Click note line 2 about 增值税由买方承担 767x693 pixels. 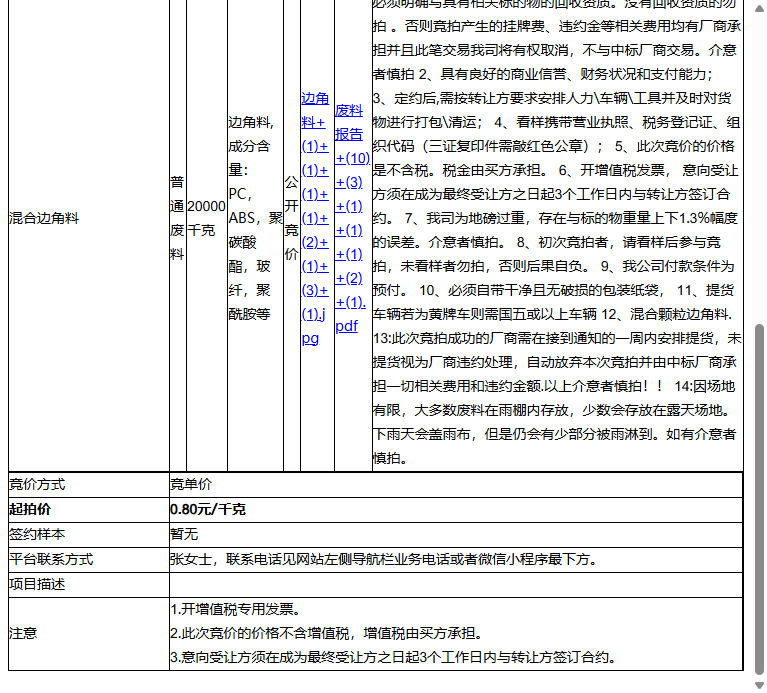click(x=327, y=634)
